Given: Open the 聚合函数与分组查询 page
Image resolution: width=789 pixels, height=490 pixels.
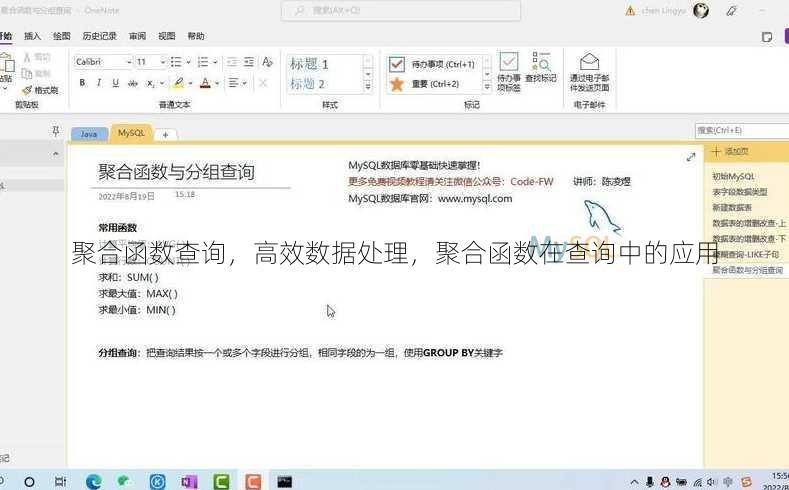Looking at the screenshot, I should tap(747, 270).
